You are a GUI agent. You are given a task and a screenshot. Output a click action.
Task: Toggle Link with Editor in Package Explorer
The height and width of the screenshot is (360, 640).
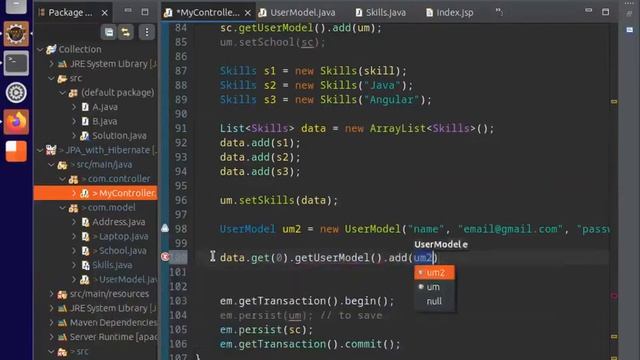click(126, 32)
